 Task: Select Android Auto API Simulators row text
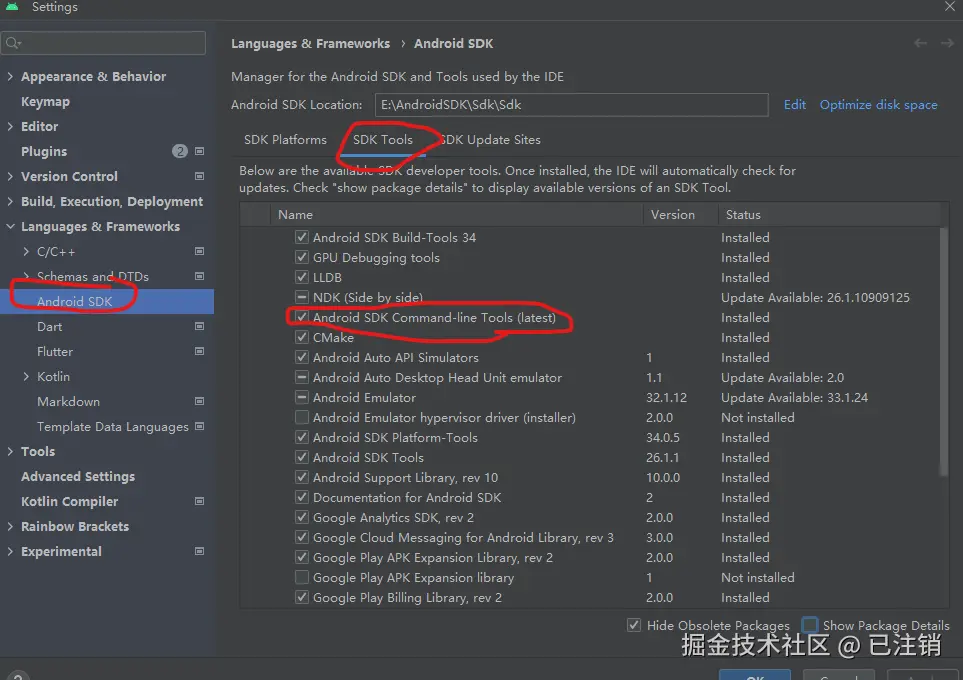pyautogui.click(x=396, y=358)
